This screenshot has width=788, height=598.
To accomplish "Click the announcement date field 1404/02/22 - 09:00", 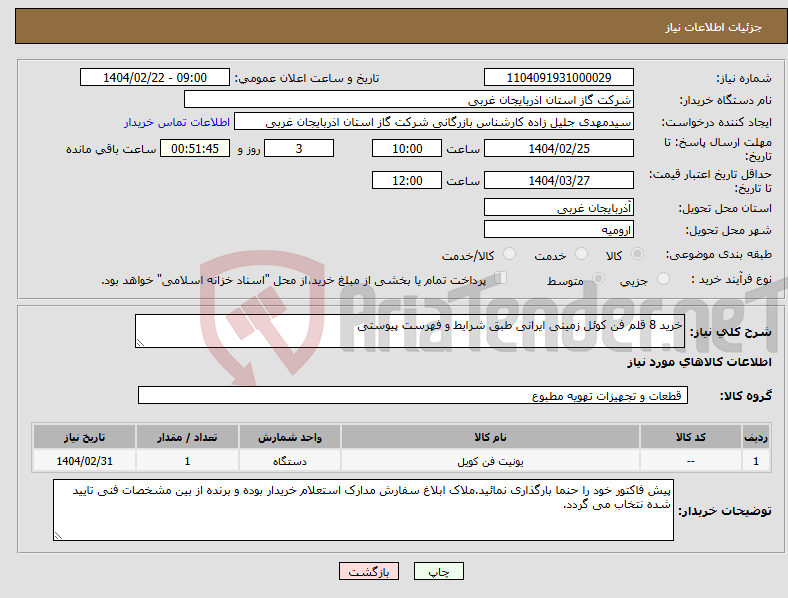I will pyautogui.click(x=155, y=77).
